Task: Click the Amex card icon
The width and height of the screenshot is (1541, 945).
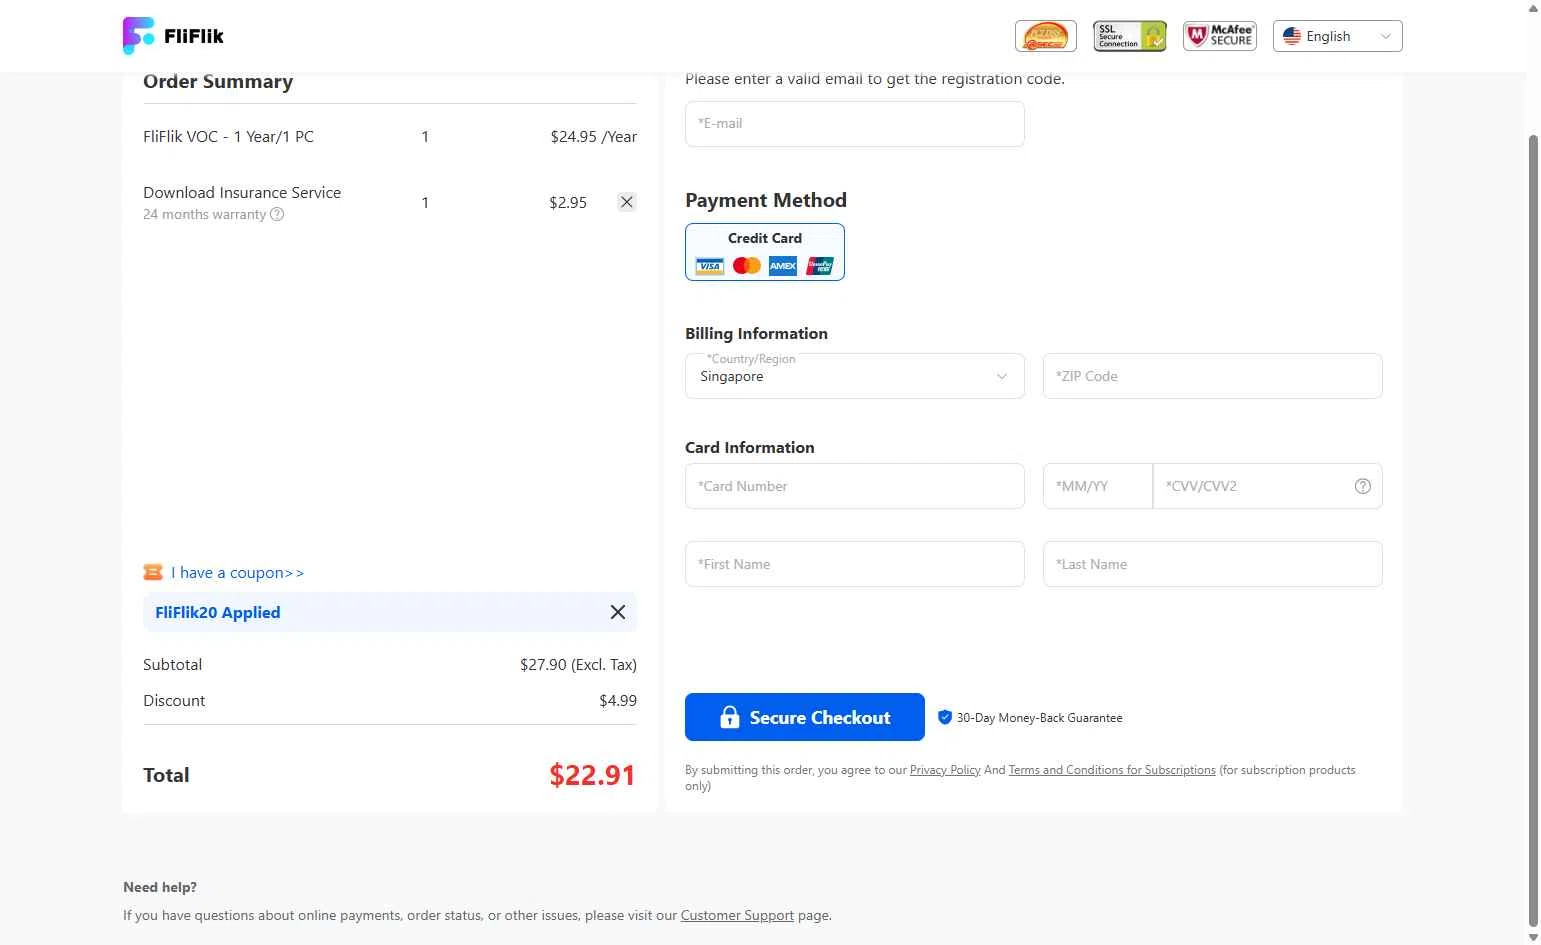Action: pos(783,266)
